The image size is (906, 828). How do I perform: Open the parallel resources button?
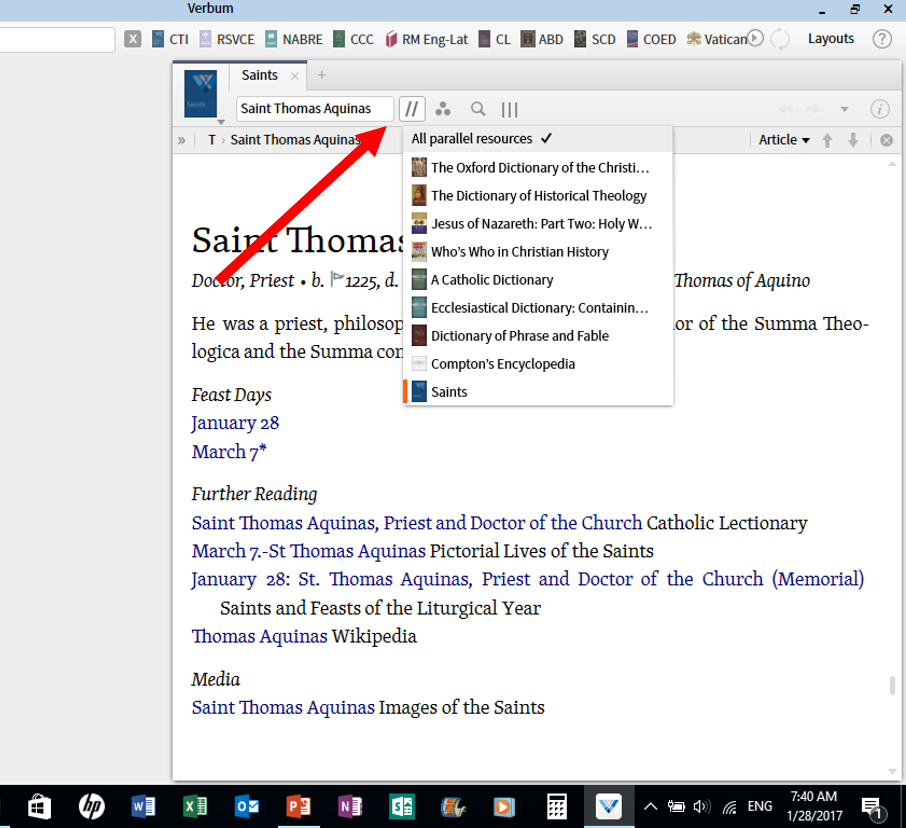coord(412,109)
